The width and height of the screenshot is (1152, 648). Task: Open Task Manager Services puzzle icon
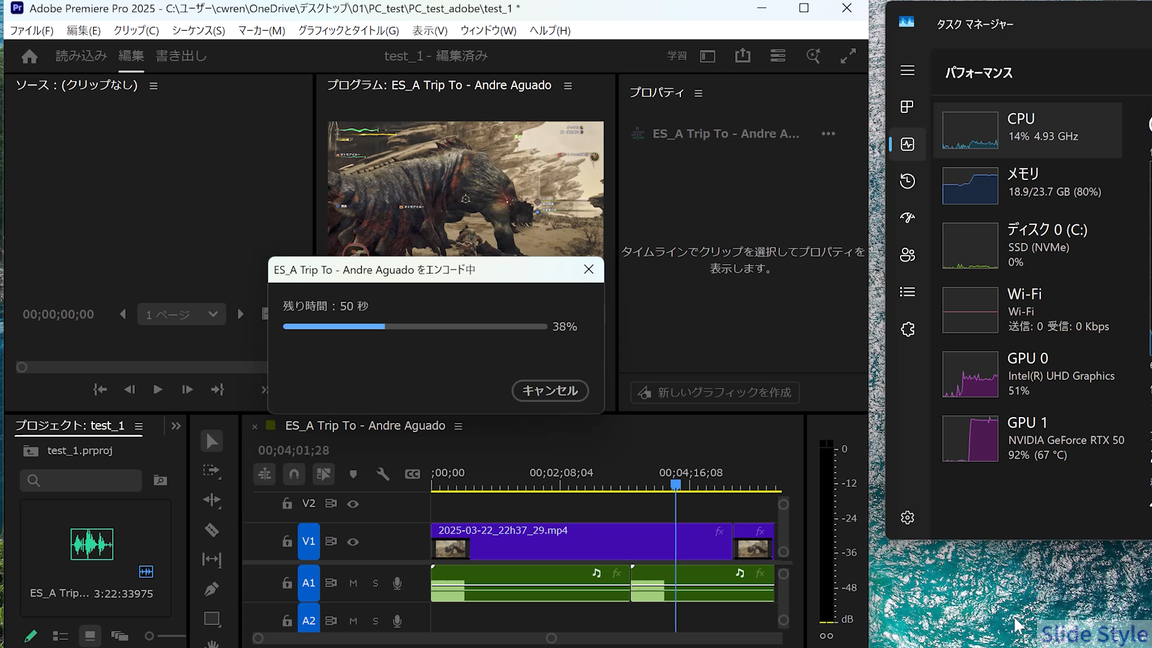point(907,329)
